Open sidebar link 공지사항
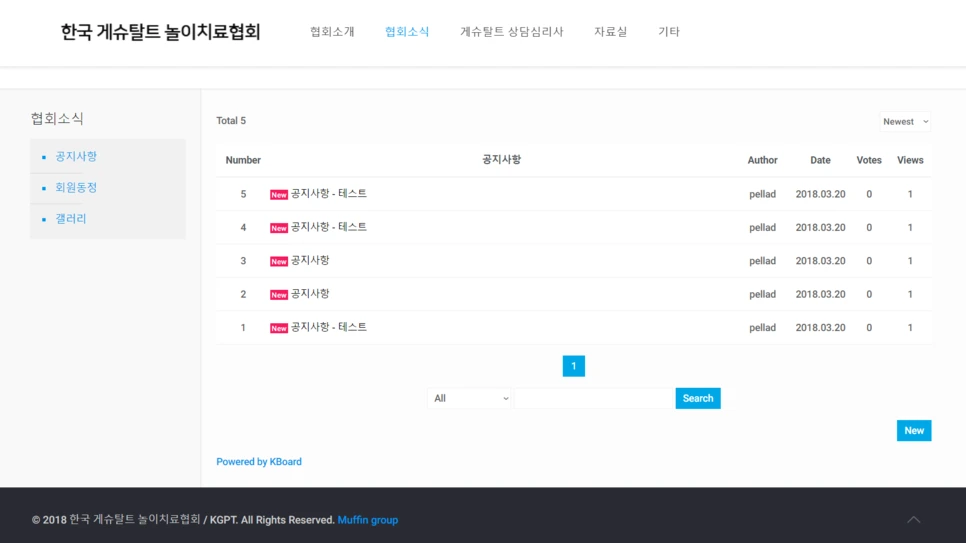The height and width of the screenshot is (543, 966). (76, 157)
